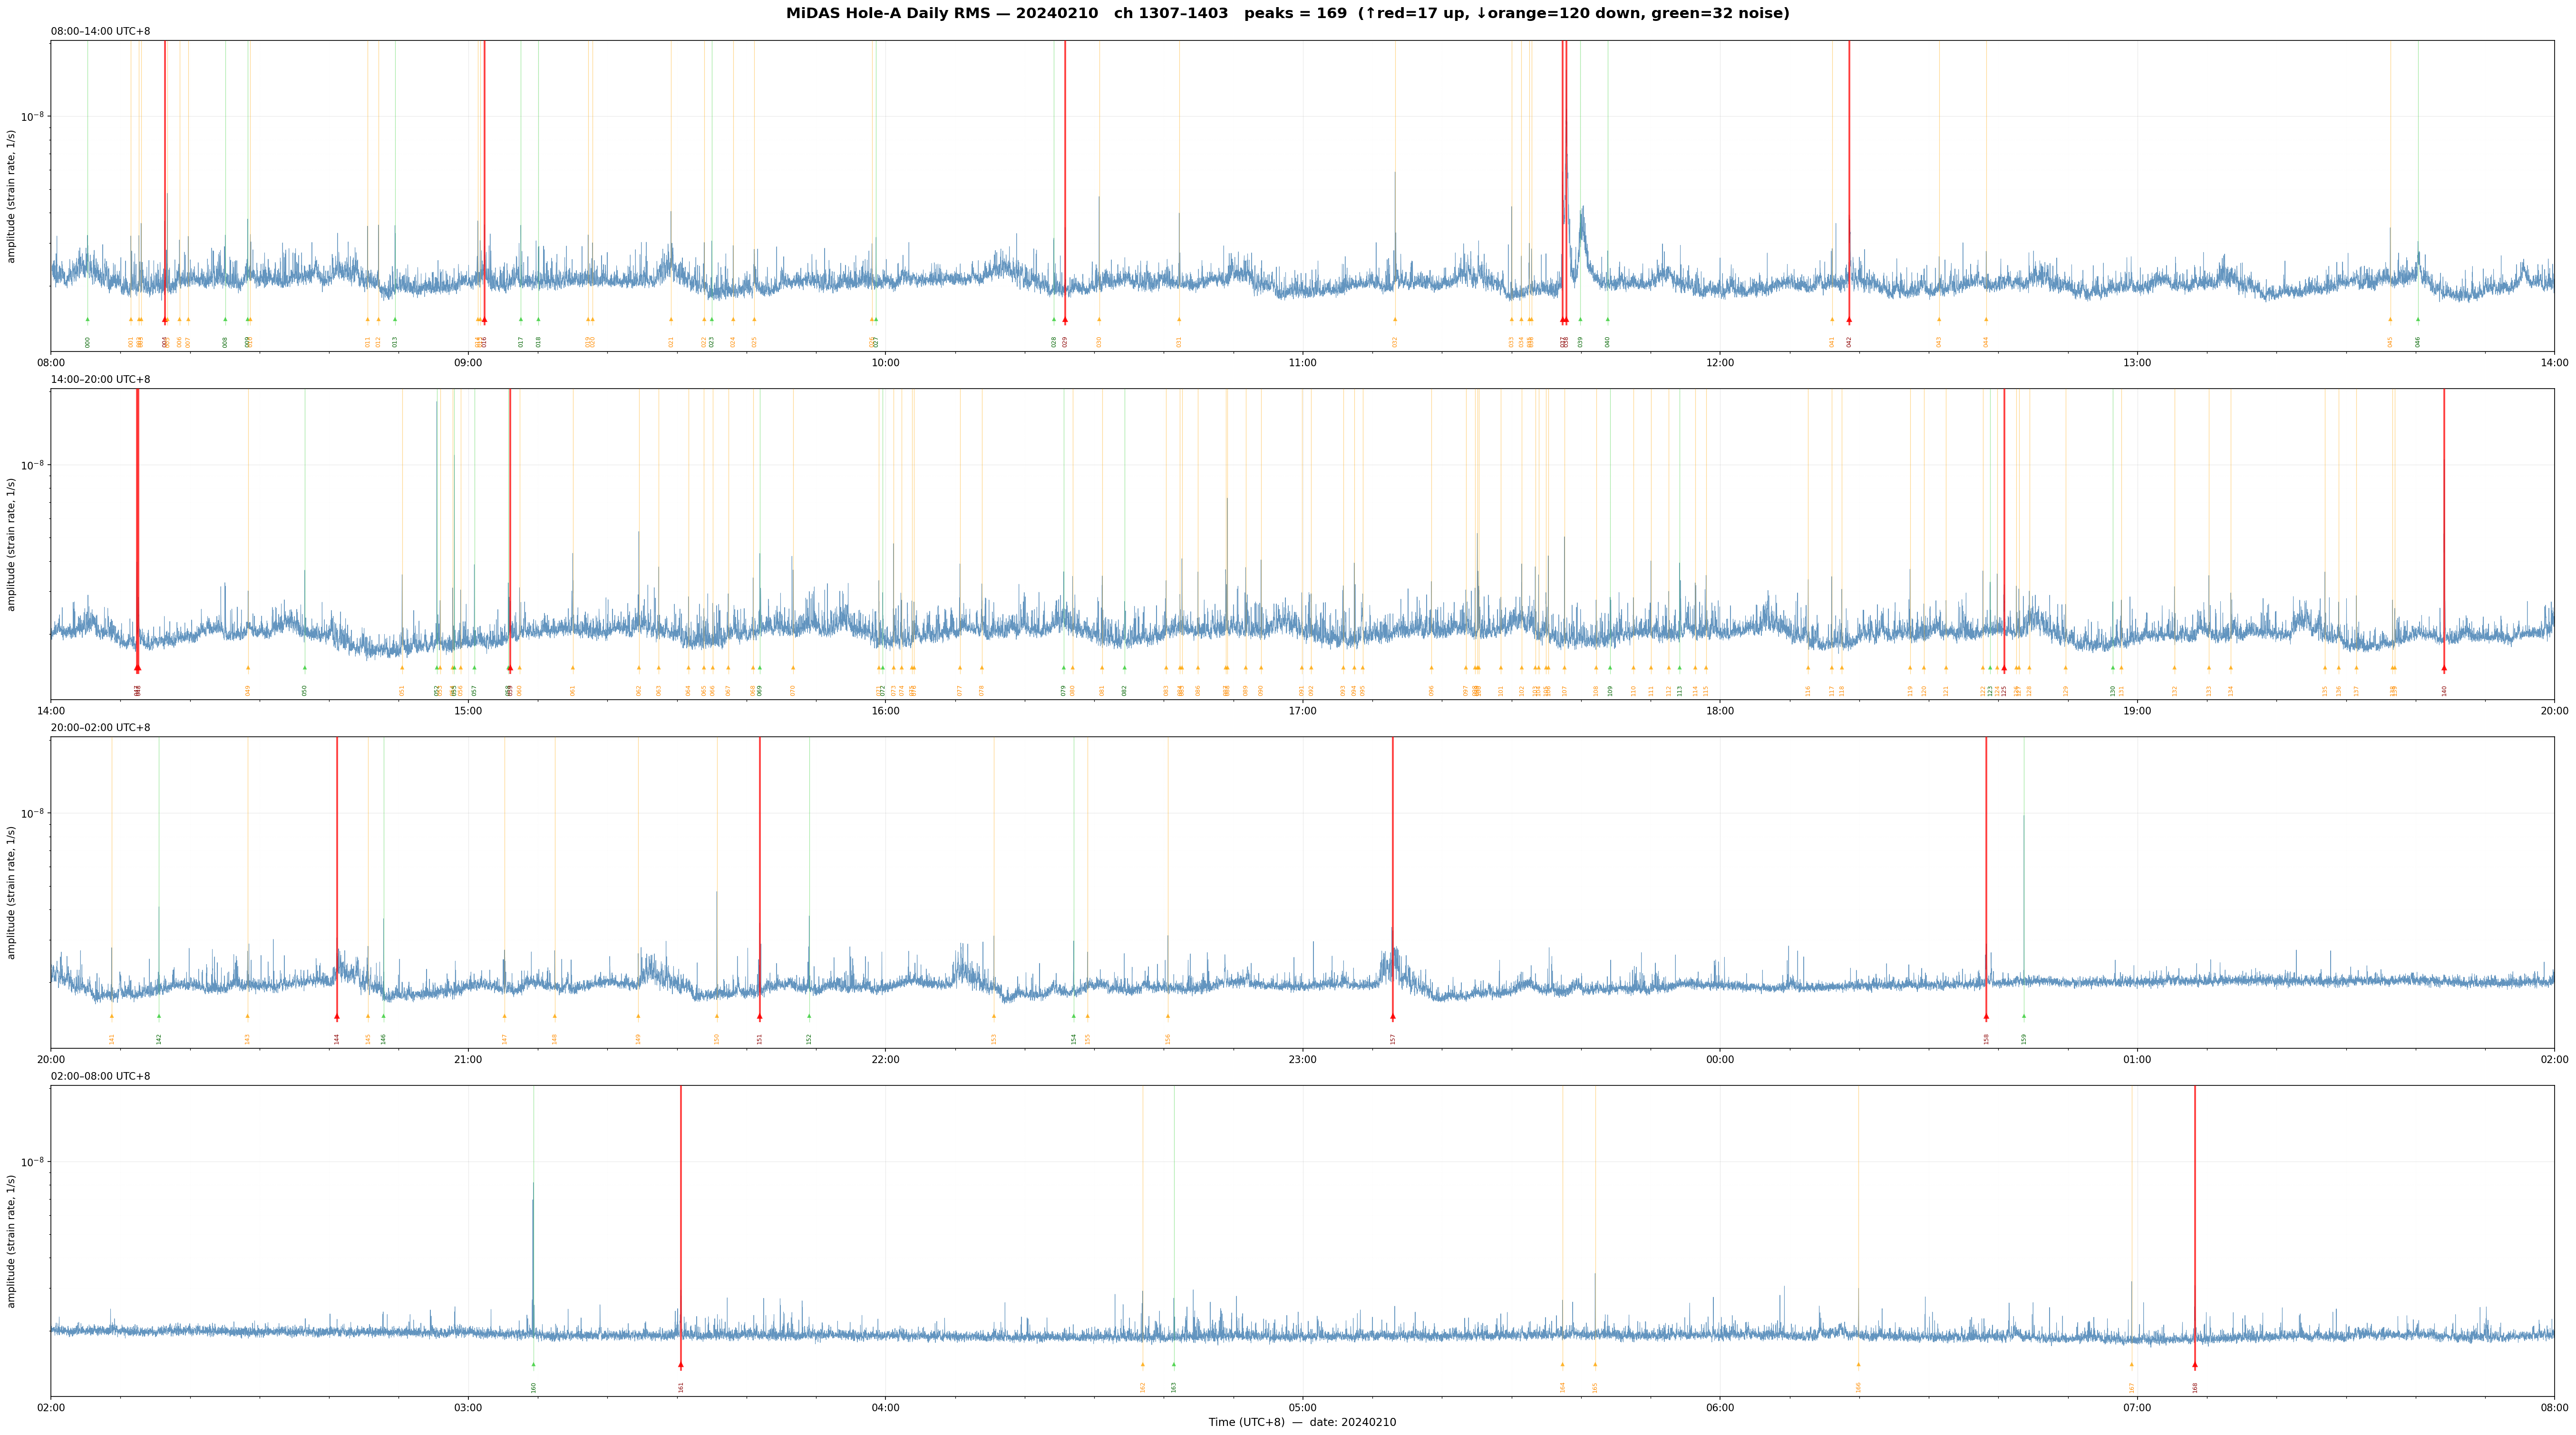Viewport: 2576px width, 1435px height.
Task: Click the red peak marker above label 042
Action: pyautogui.click(x=1849, y=320)
